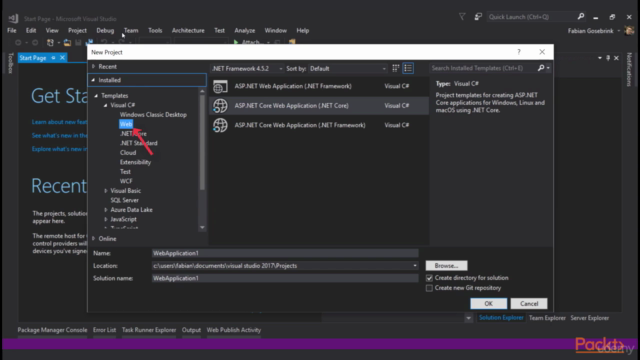Click the send feedback icon
The image size is (640, 360).
coord(478,17)
